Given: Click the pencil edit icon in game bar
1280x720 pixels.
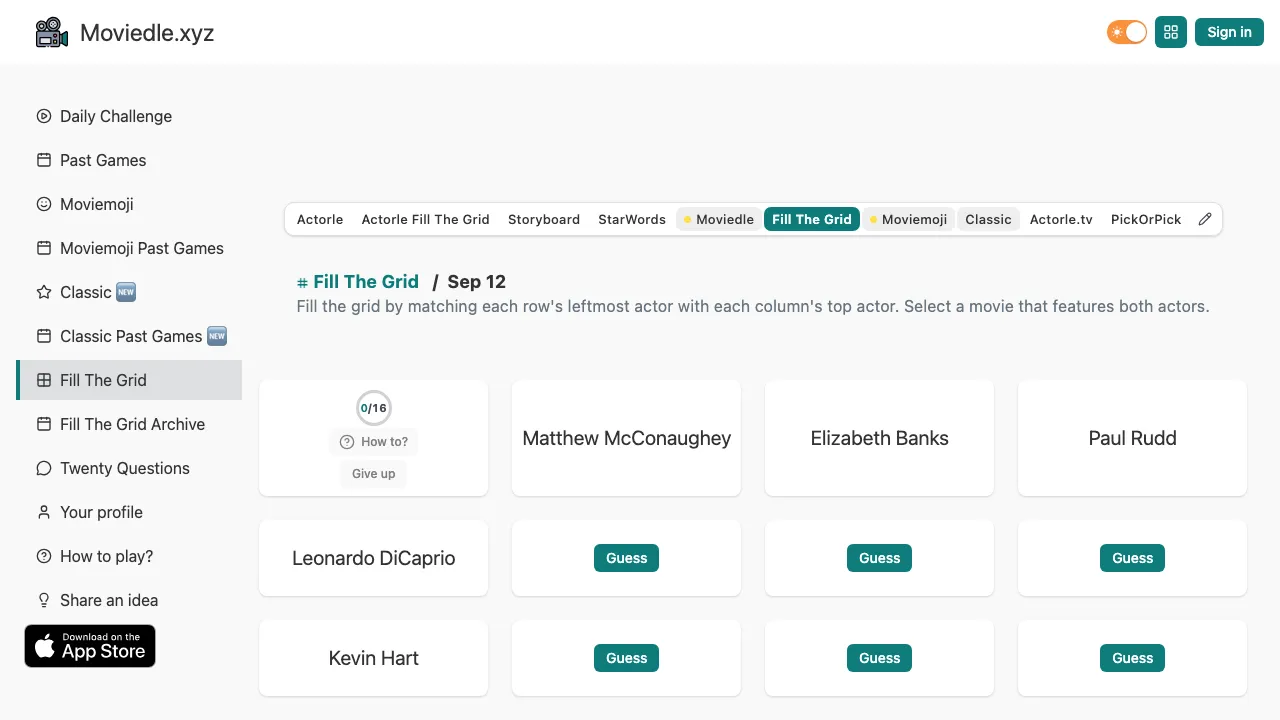Looking at the screenshot, I should (1205, 219).
